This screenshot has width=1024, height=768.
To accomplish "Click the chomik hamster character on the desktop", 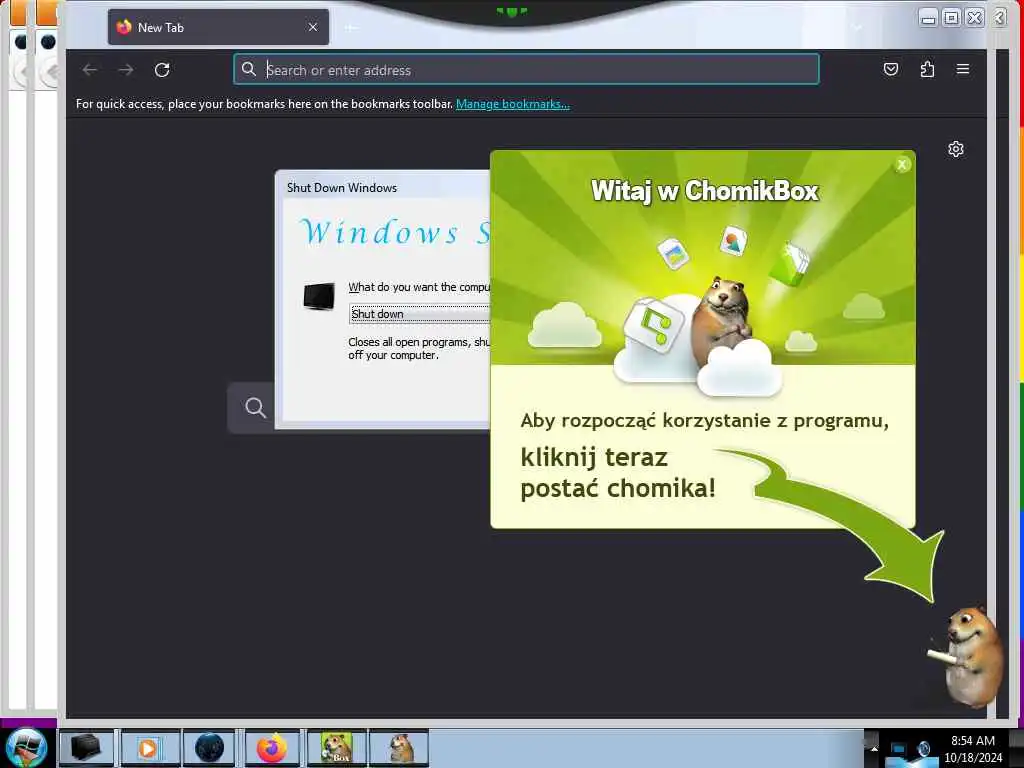I will click(x=967, y=655).
